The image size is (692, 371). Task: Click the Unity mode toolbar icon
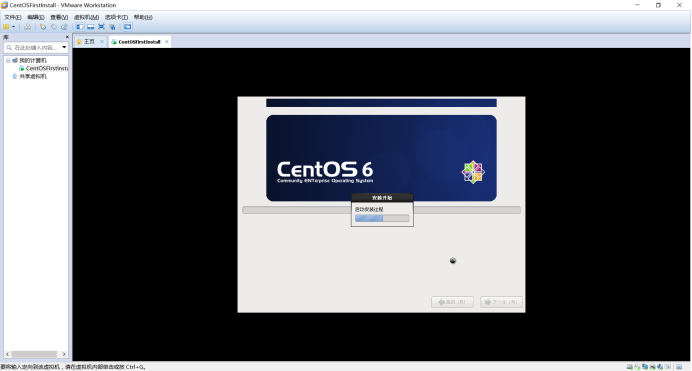112,27
